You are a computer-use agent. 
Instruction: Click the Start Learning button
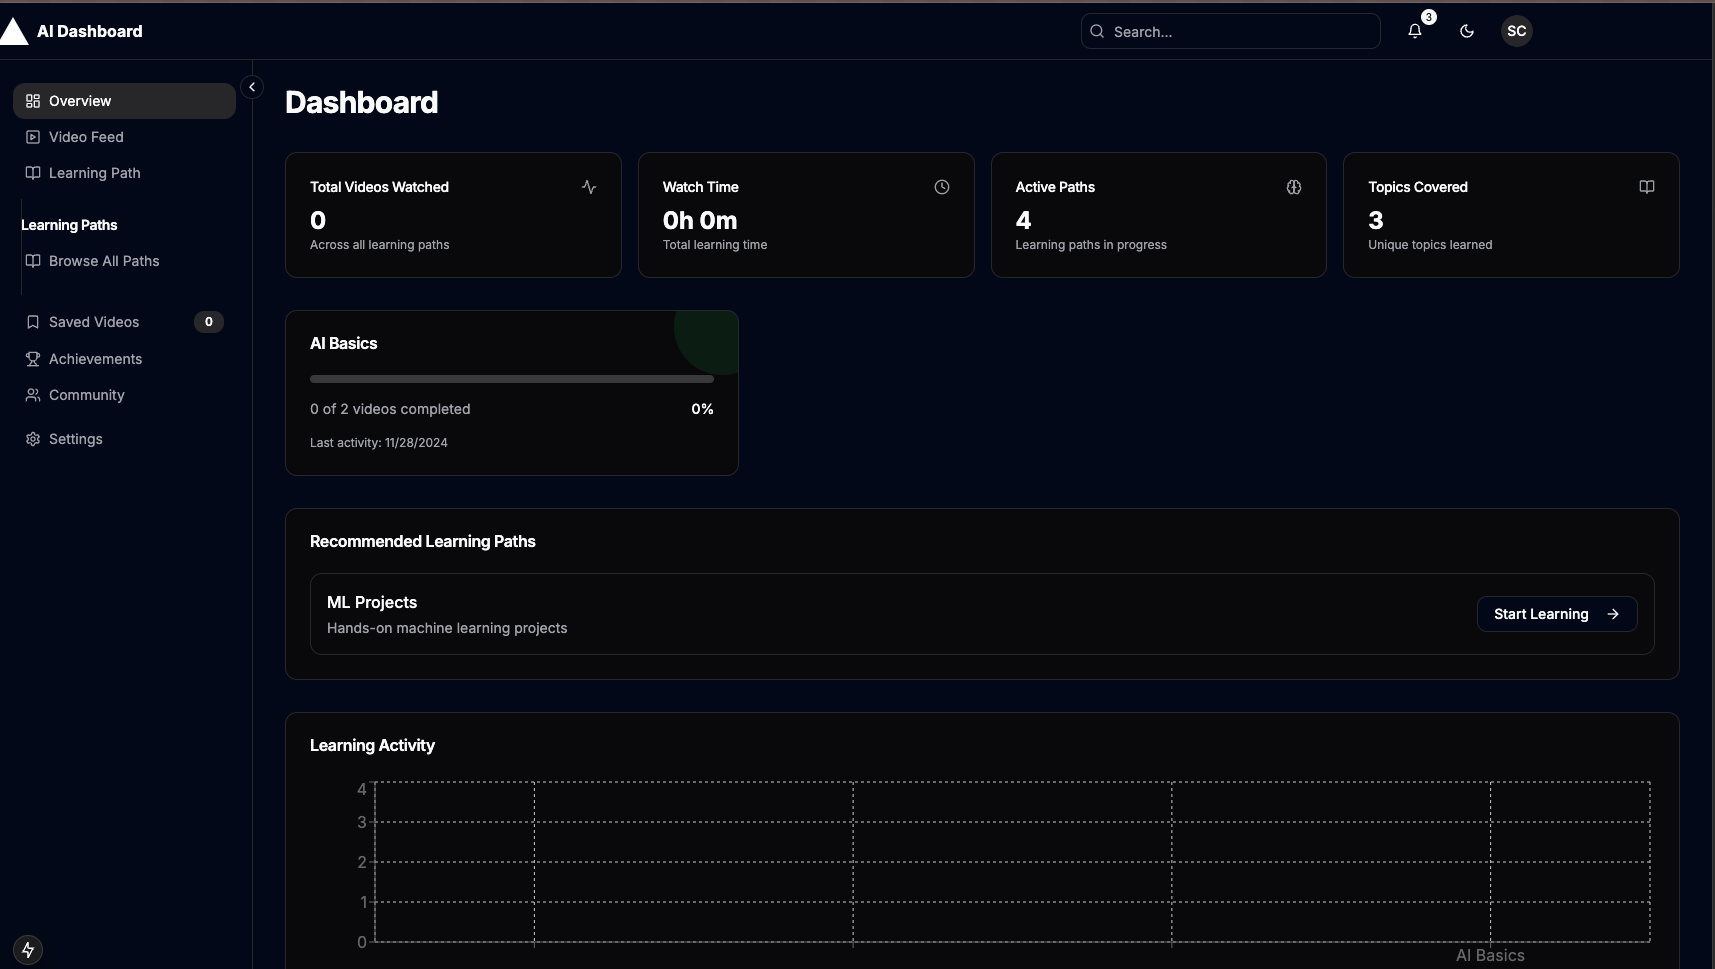point(1557,614)
